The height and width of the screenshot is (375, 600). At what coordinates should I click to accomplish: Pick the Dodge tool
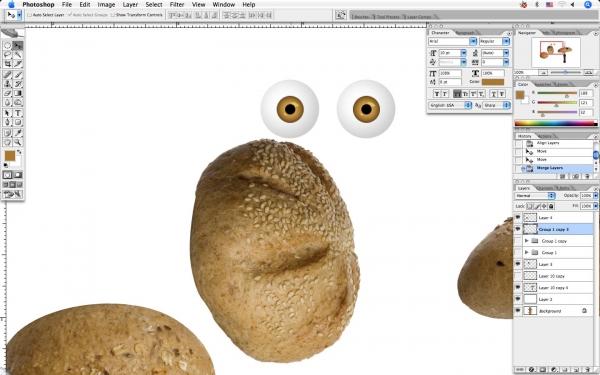[x=18, y=102]
